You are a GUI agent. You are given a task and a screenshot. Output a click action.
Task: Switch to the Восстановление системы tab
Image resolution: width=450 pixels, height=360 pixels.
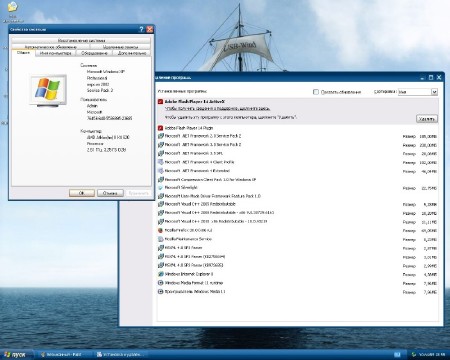81,41
